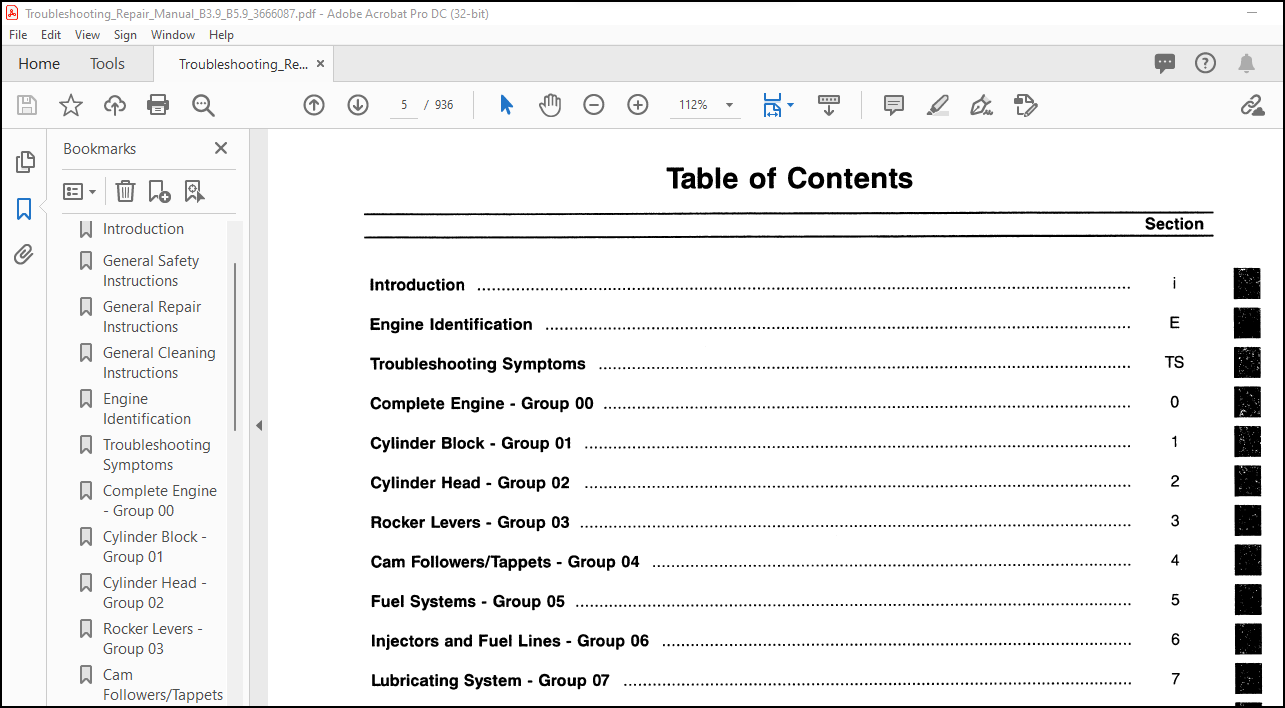This screenshot has height=708, width=1285.
Task: Open General Cleaning Instructions bookmark
Action: click(159, 363)
